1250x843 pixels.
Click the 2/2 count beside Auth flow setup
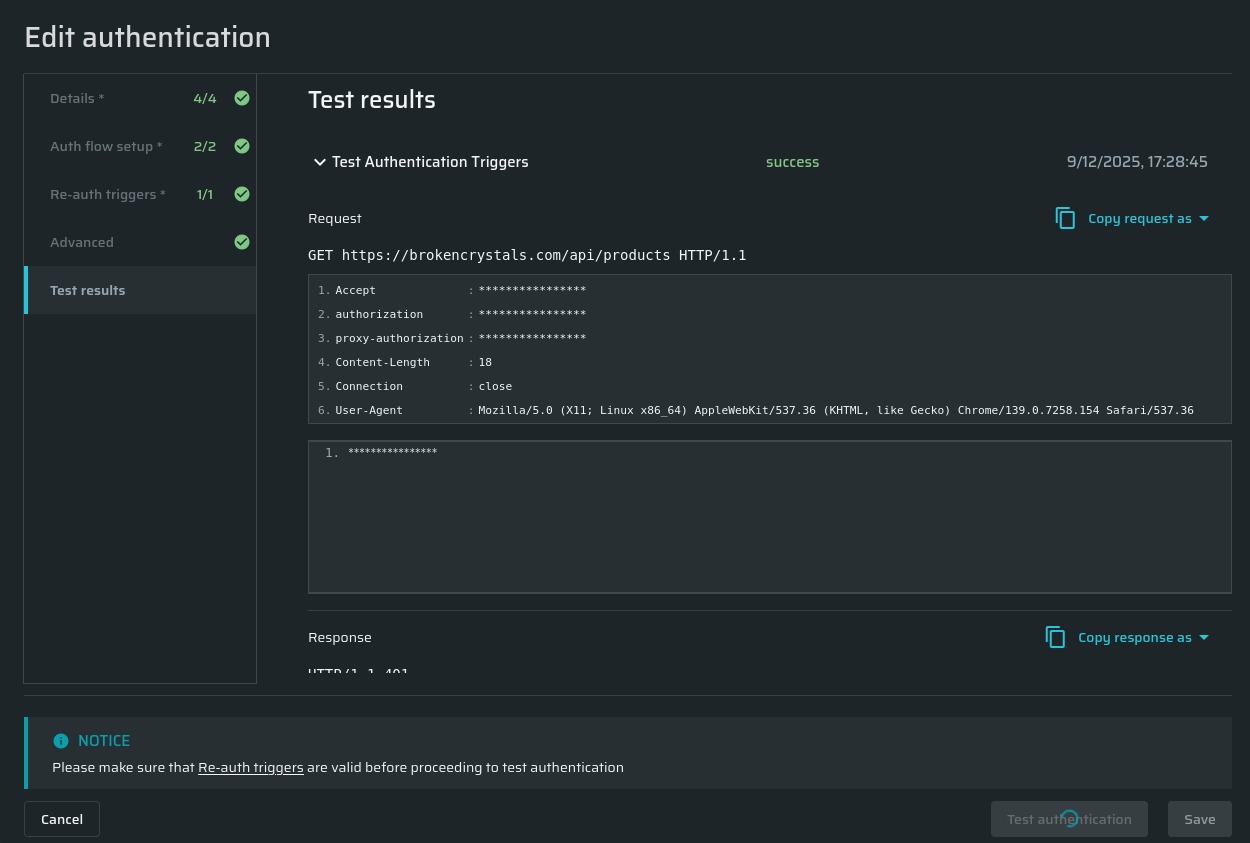205,146
